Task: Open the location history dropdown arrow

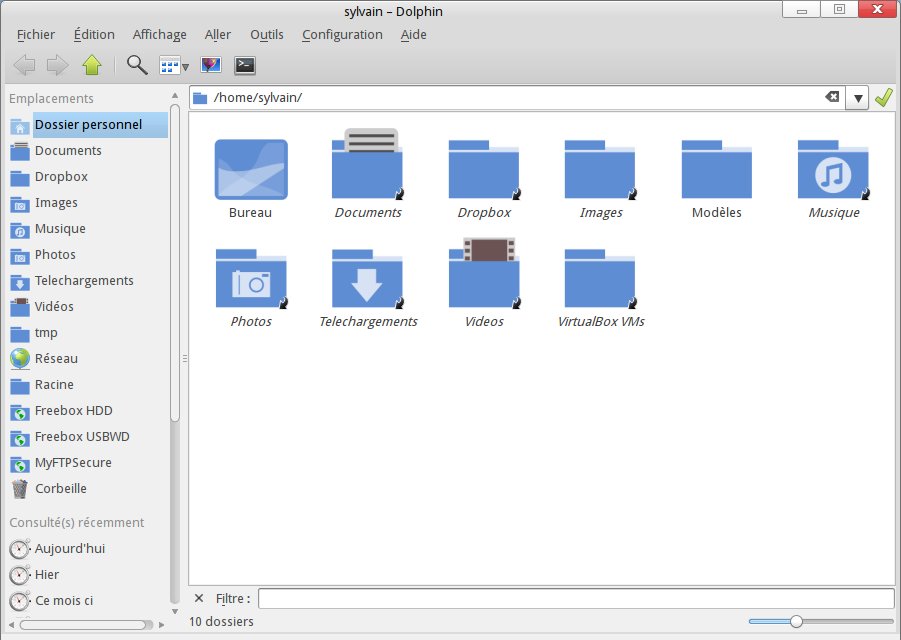Action: click(x=858, y=98)
